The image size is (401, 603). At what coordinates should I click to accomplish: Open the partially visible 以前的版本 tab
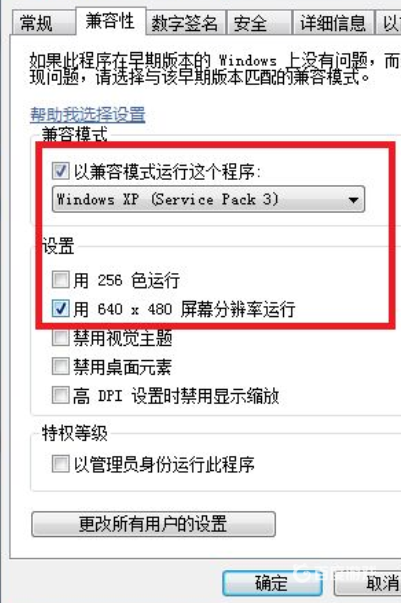(389, 23)
